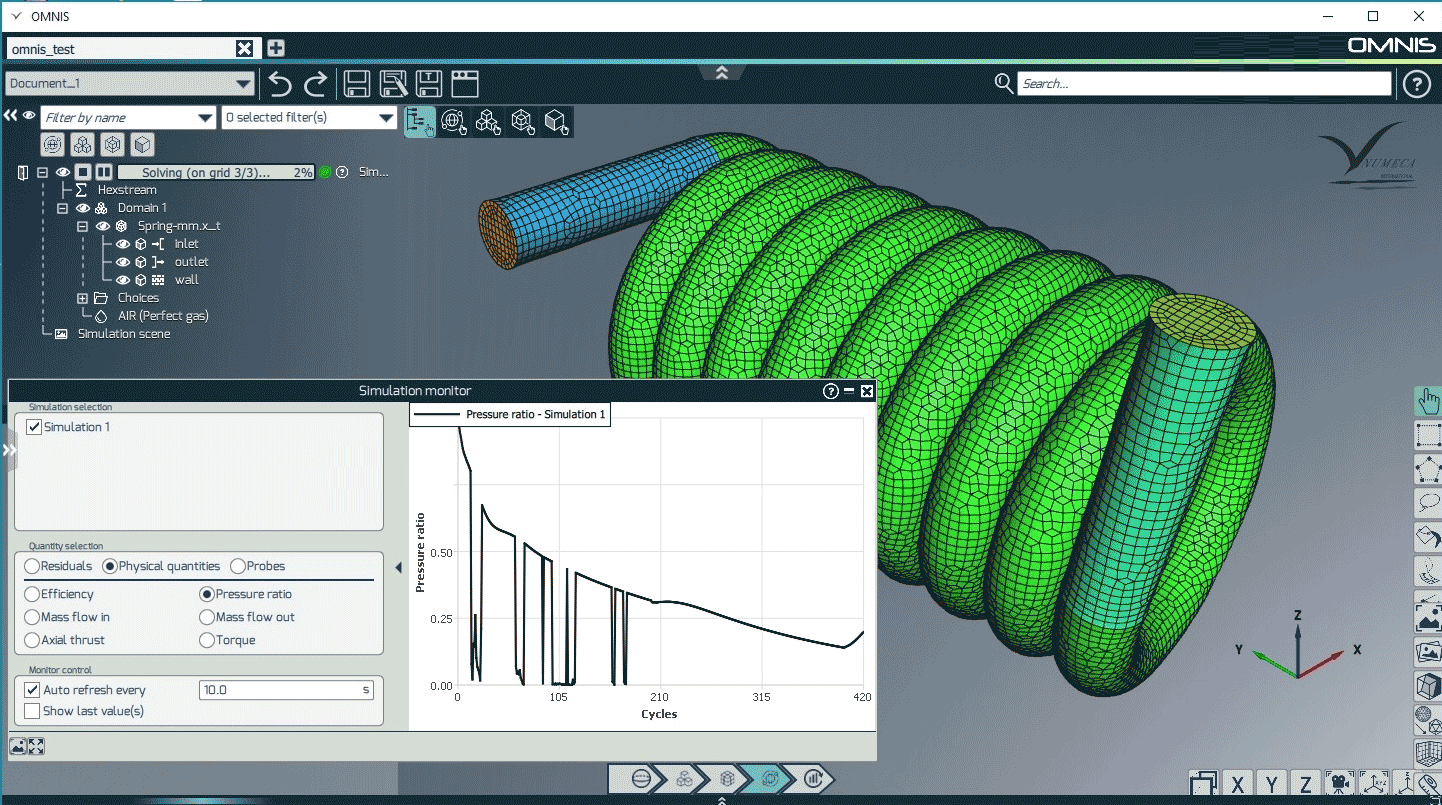Enable the Show last value(s) checkbox
Viewport: 1442px width, 805px height.
[32, 711]
